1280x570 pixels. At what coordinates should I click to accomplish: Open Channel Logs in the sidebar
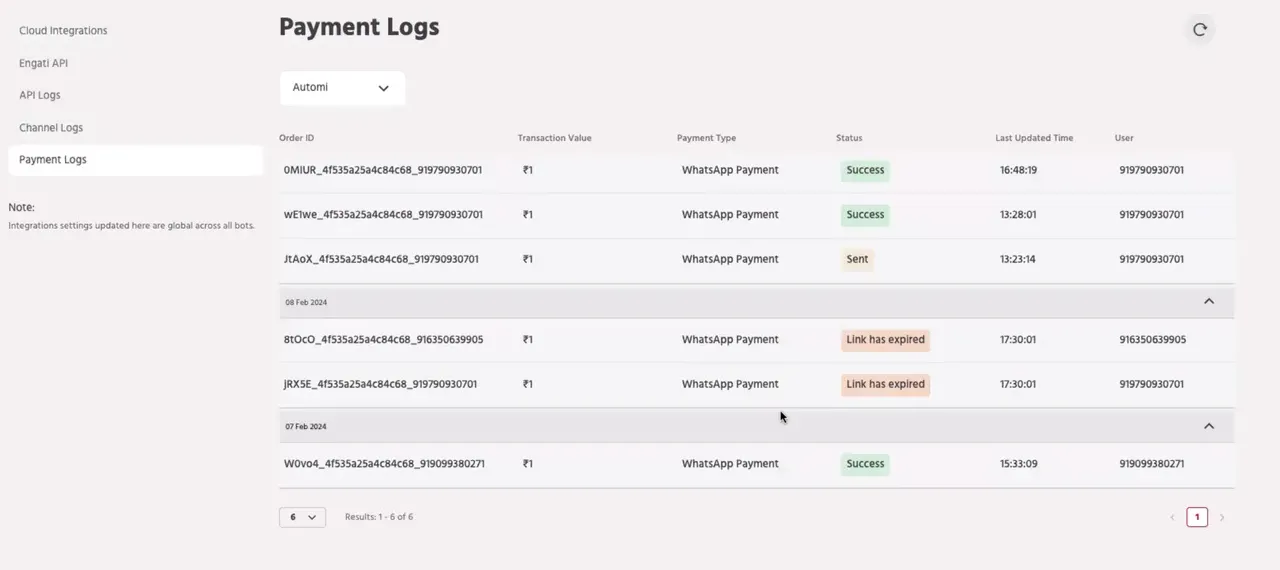click(x=51, y=128)
